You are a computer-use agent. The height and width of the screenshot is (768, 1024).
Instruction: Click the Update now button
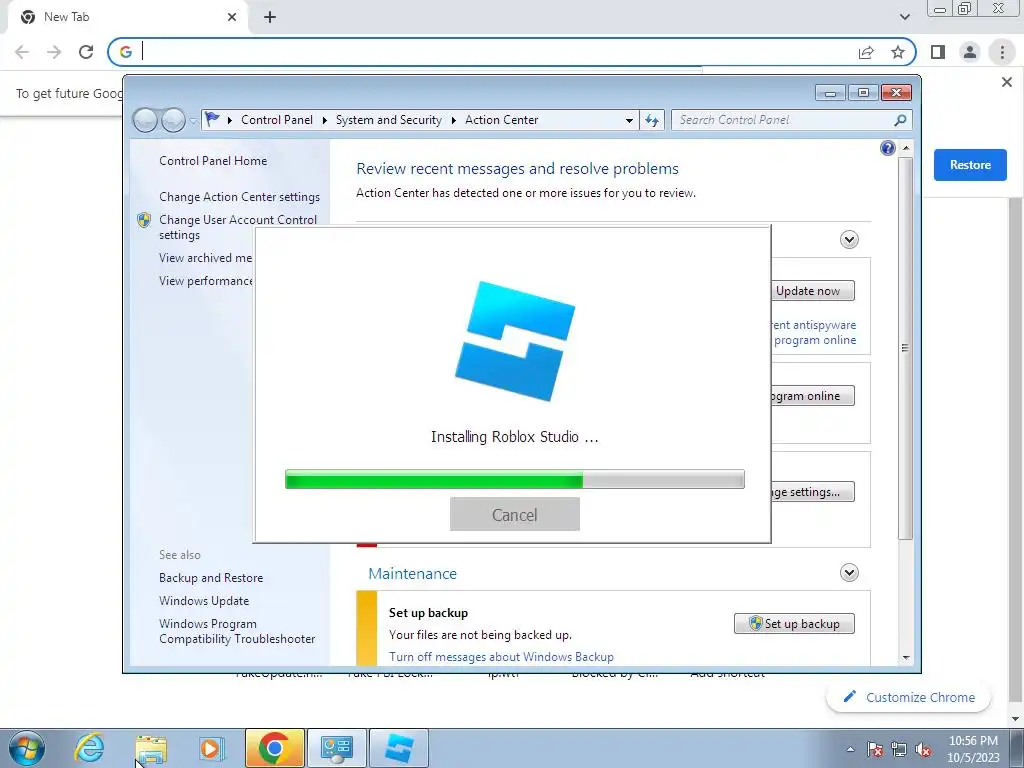812,291
